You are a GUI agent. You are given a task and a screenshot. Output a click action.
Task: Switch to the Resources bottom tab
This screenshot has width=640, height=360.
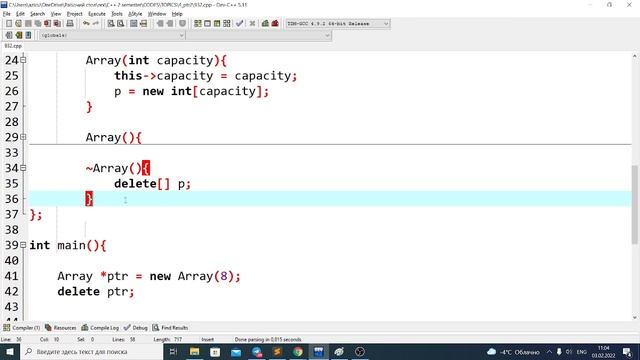[x=60, y=328]
